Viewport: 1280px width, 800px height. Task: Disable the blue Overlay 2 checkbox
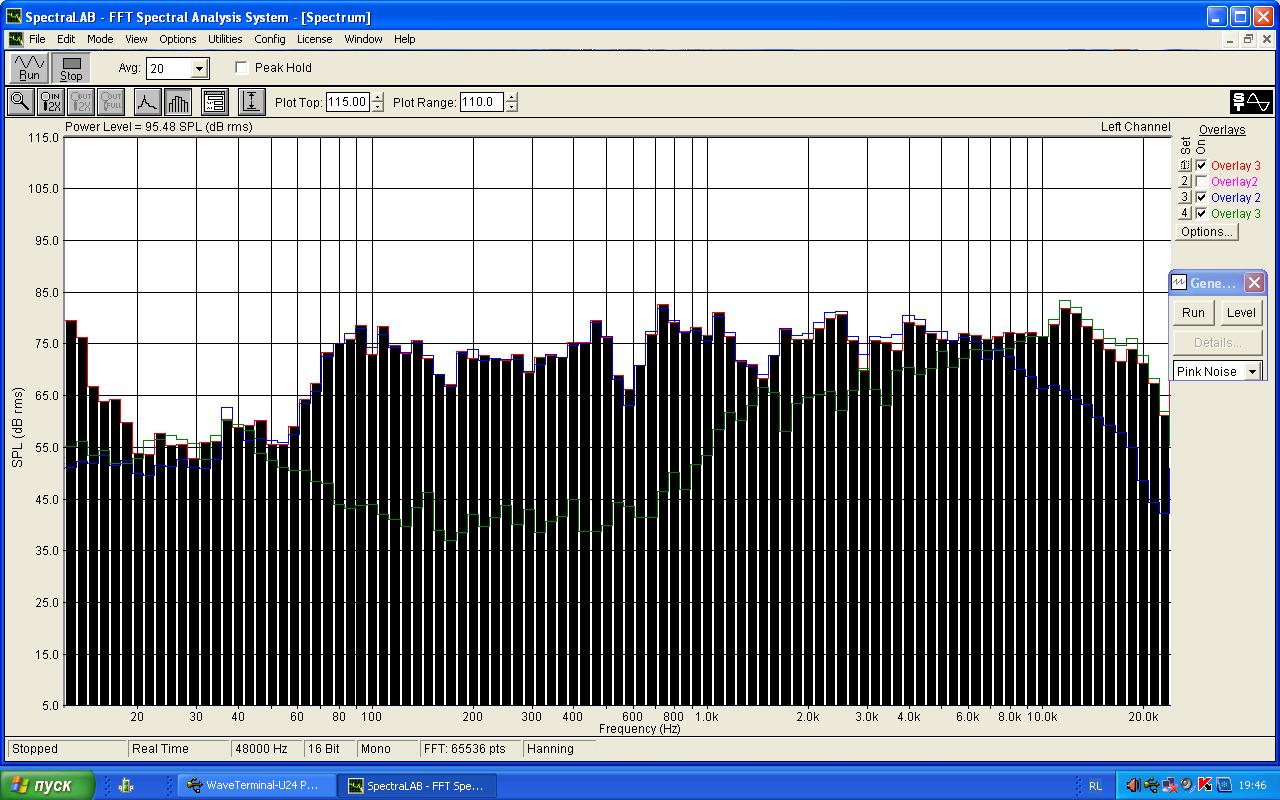(x=1201, y=198)
